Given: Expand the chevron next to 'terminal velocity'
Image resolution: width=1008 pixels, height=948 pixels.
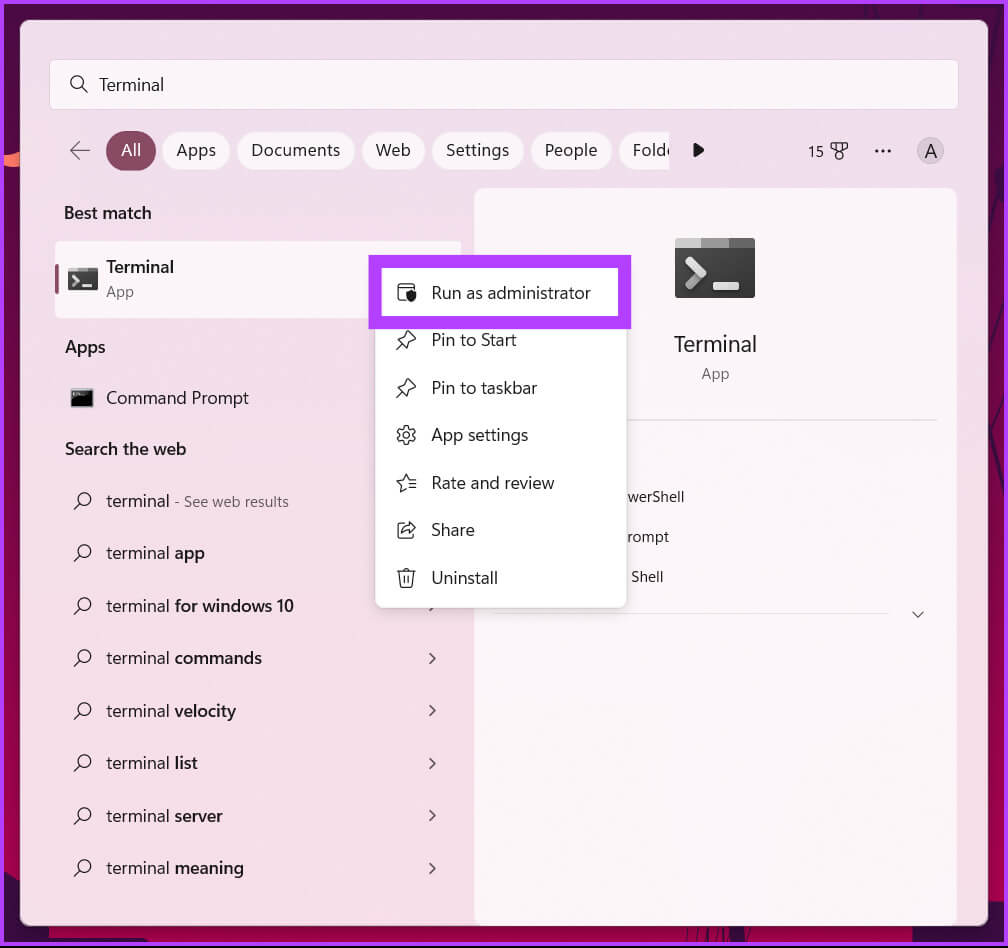Looking at the screenshot, I should (x=432, y=711).
